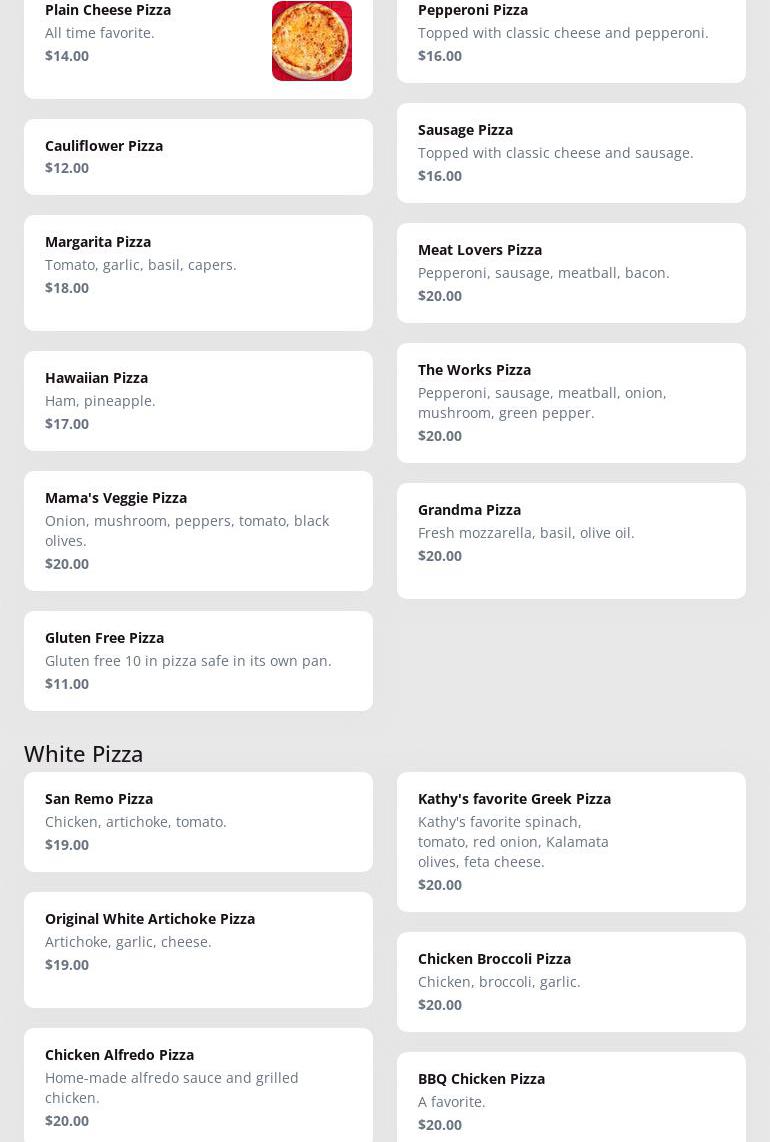Pick the Meat Lovers Pizza item
Image resolution: width=770 pixels, height=1142 pixels.
click(570, 273)
